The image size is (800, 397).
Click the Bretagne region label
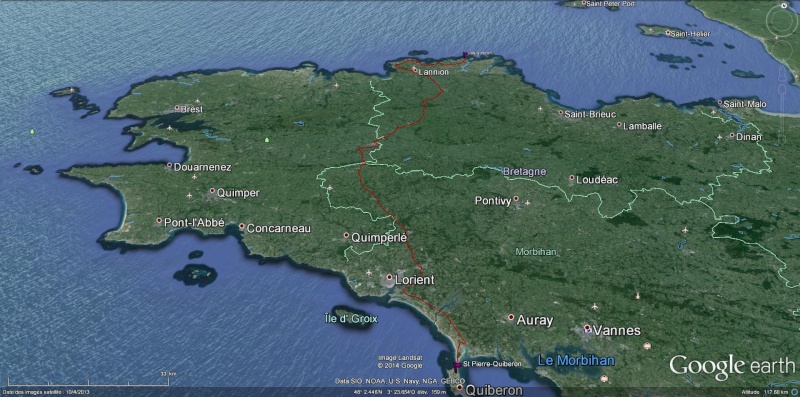524,171
